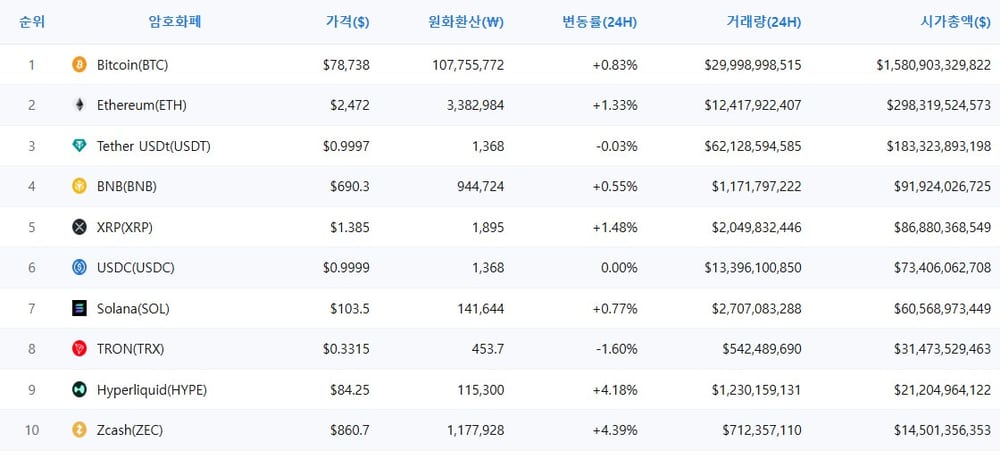Select BNB price $690.3

349,187
